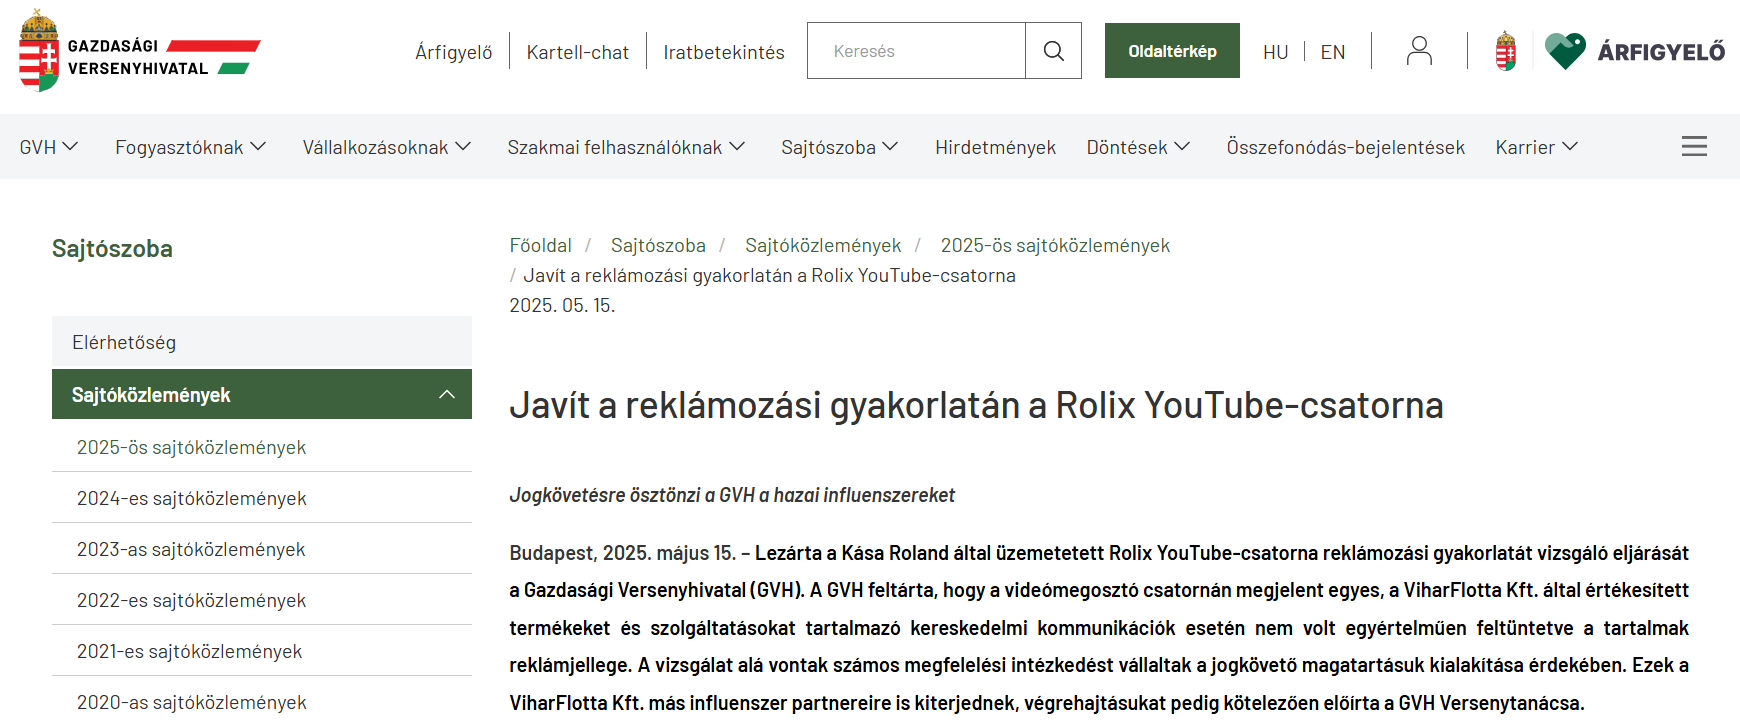1740x726 pixels.
Task: Collapse the Sajtóközlemények sidebar section
Action: 447,394
